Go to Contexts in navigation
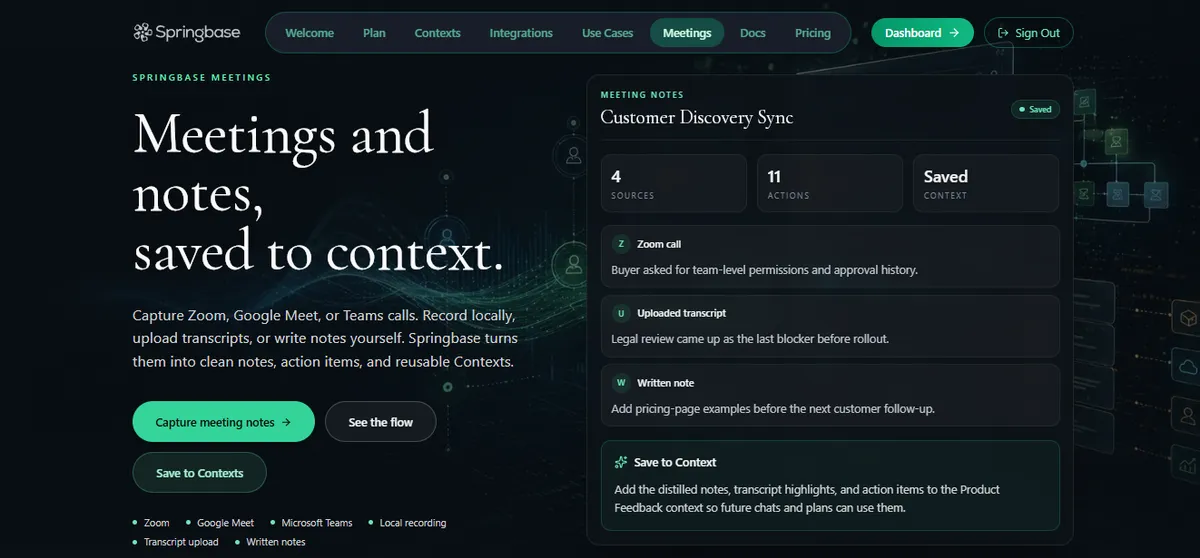1200x558 pixels. pyautogui.click(x=437, y=33)
